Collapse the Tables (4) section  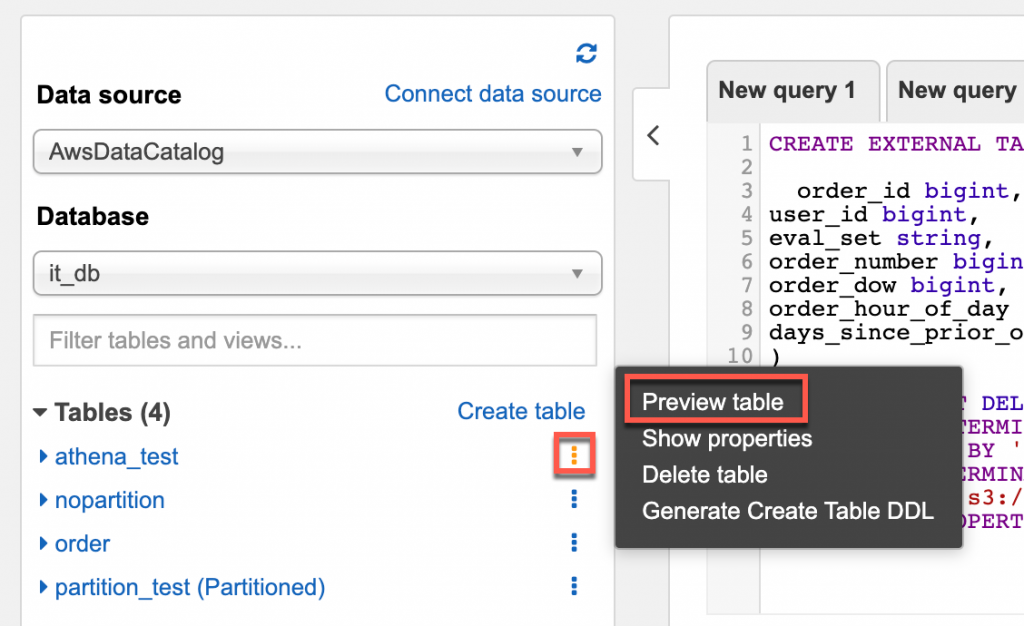pos(40,412)
